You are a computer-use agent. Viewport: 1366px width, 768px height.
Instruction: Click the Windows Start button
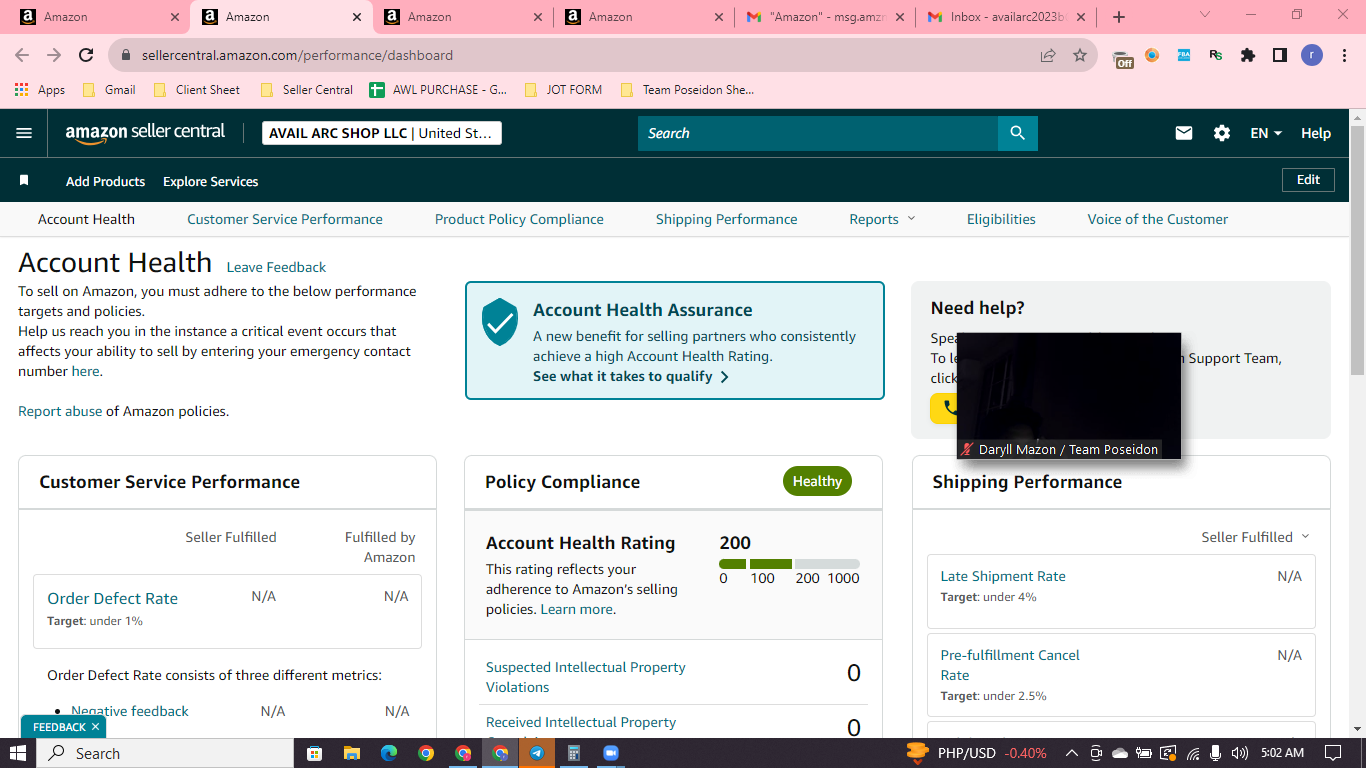[x=18, y=753]
